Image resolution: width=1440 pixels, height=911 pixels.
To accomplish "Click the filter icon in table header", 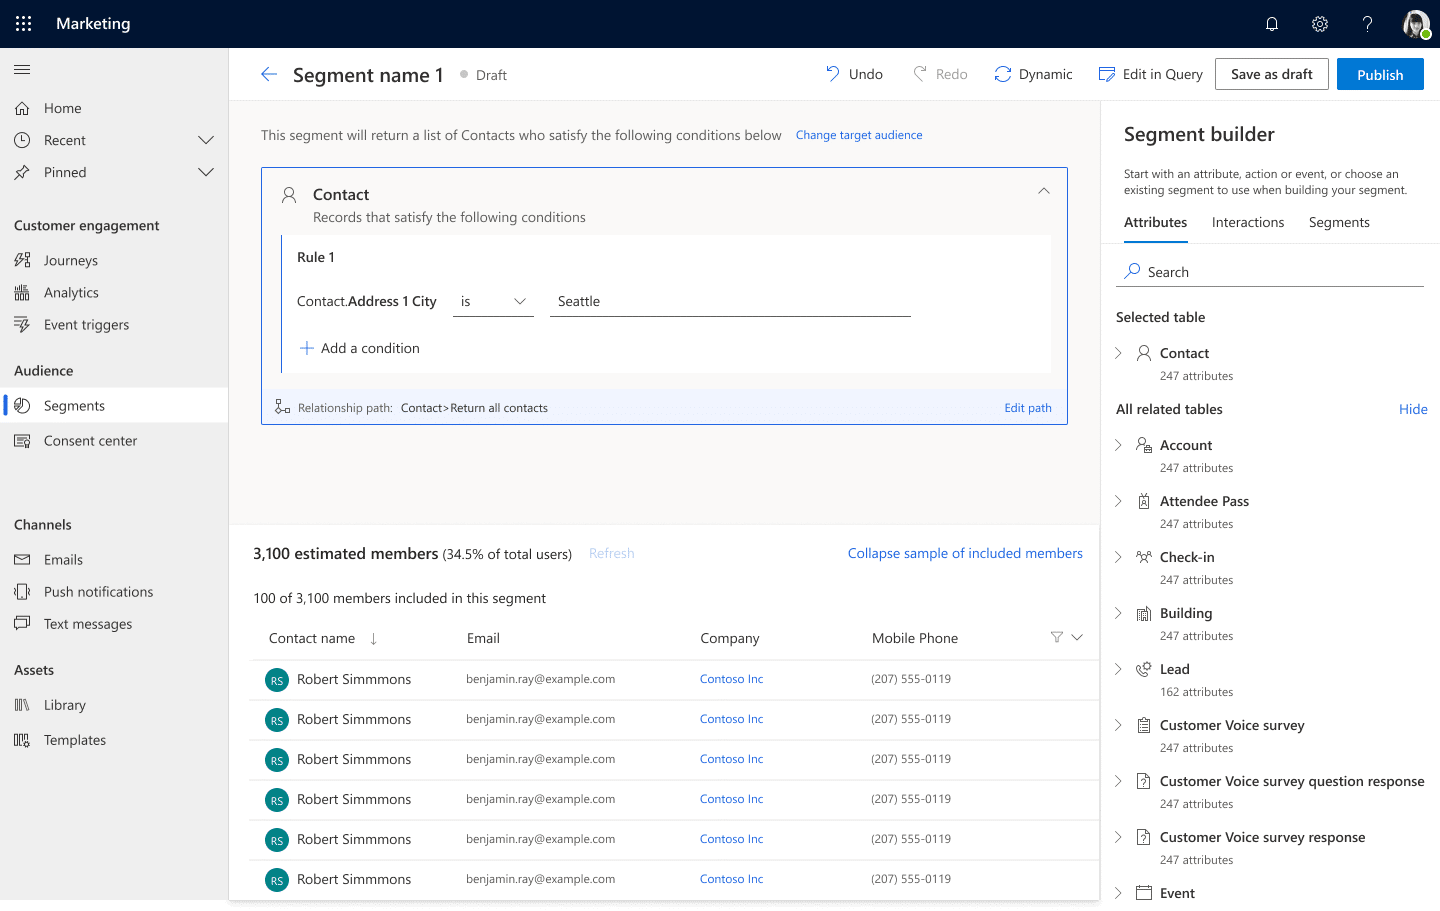I will point(1056,638).
